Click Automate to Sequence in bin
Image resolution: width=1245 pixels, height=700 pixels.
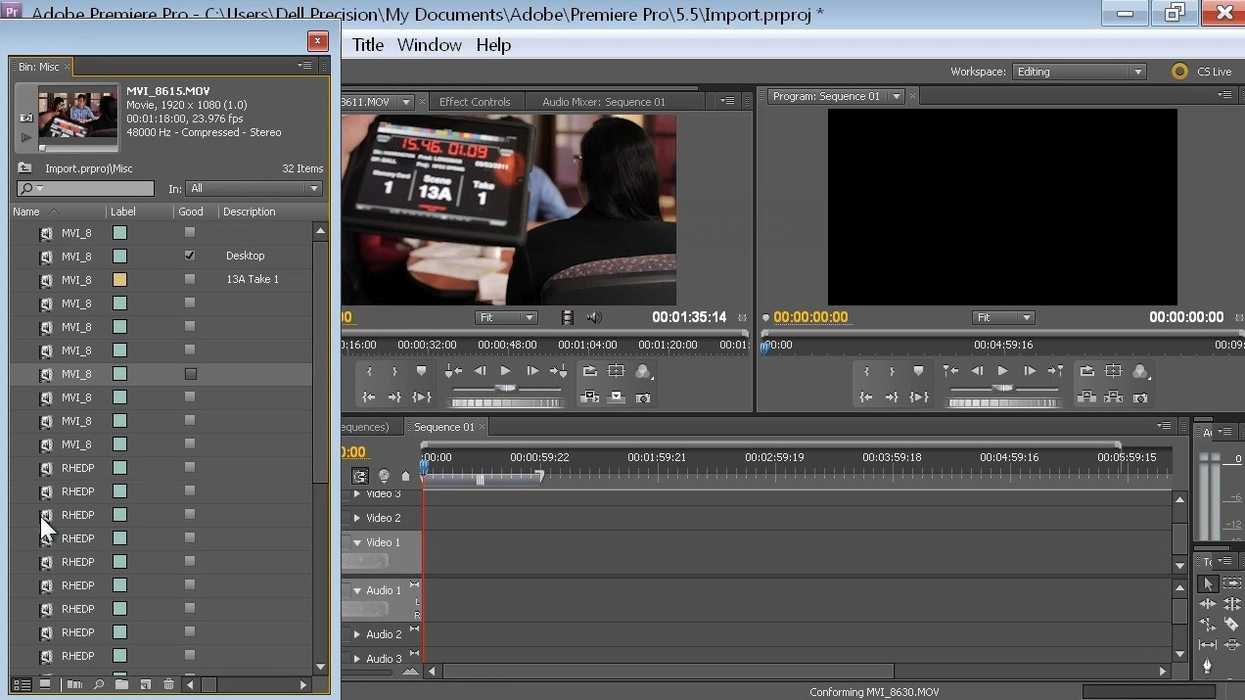click(x=74, y=685)
